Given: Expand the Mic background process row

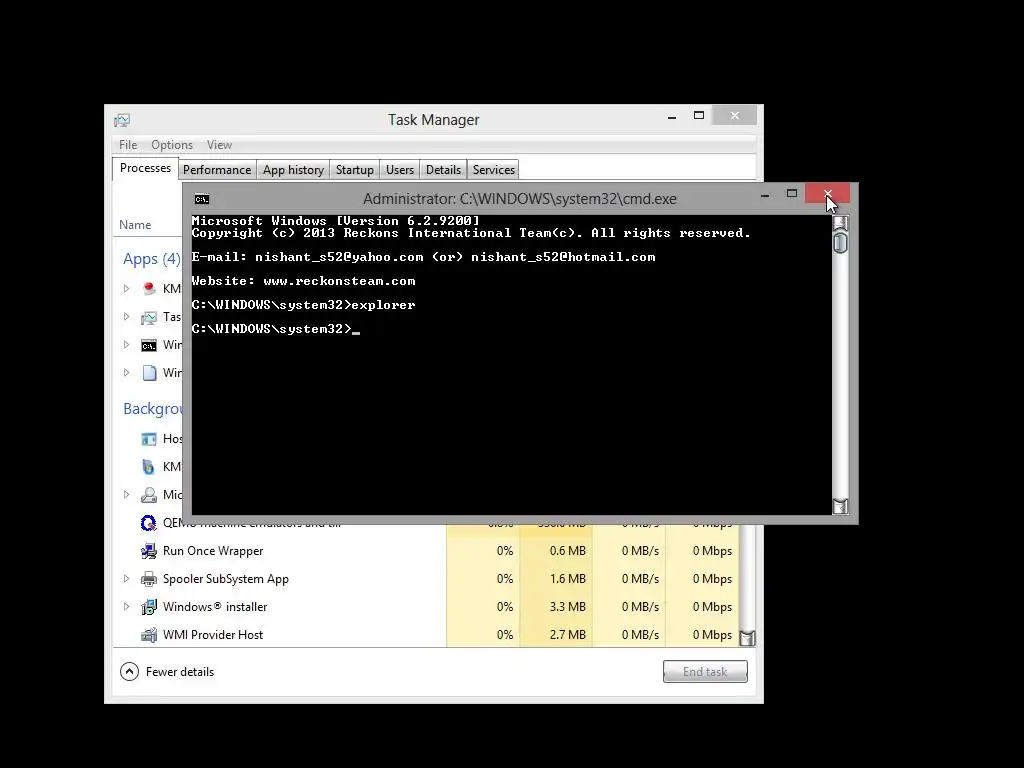Looking at the screenshot, I should 127,494.
